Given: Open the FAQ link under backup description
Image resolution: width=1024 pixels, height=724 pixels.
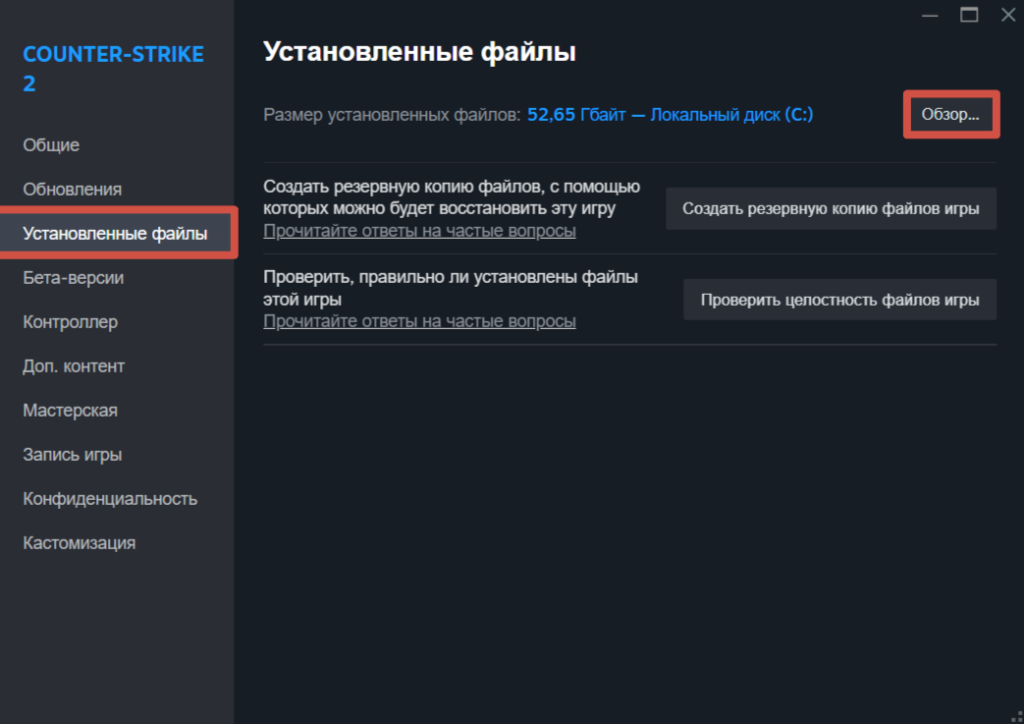Looking at the screenshot, I should coord(419,231).
